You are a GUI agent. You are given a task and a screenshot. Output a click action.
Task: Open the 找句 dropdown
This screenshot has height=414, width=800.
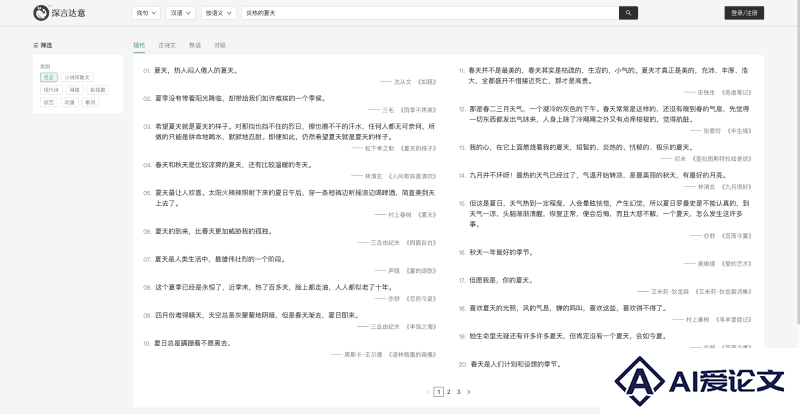coord(146,13)
